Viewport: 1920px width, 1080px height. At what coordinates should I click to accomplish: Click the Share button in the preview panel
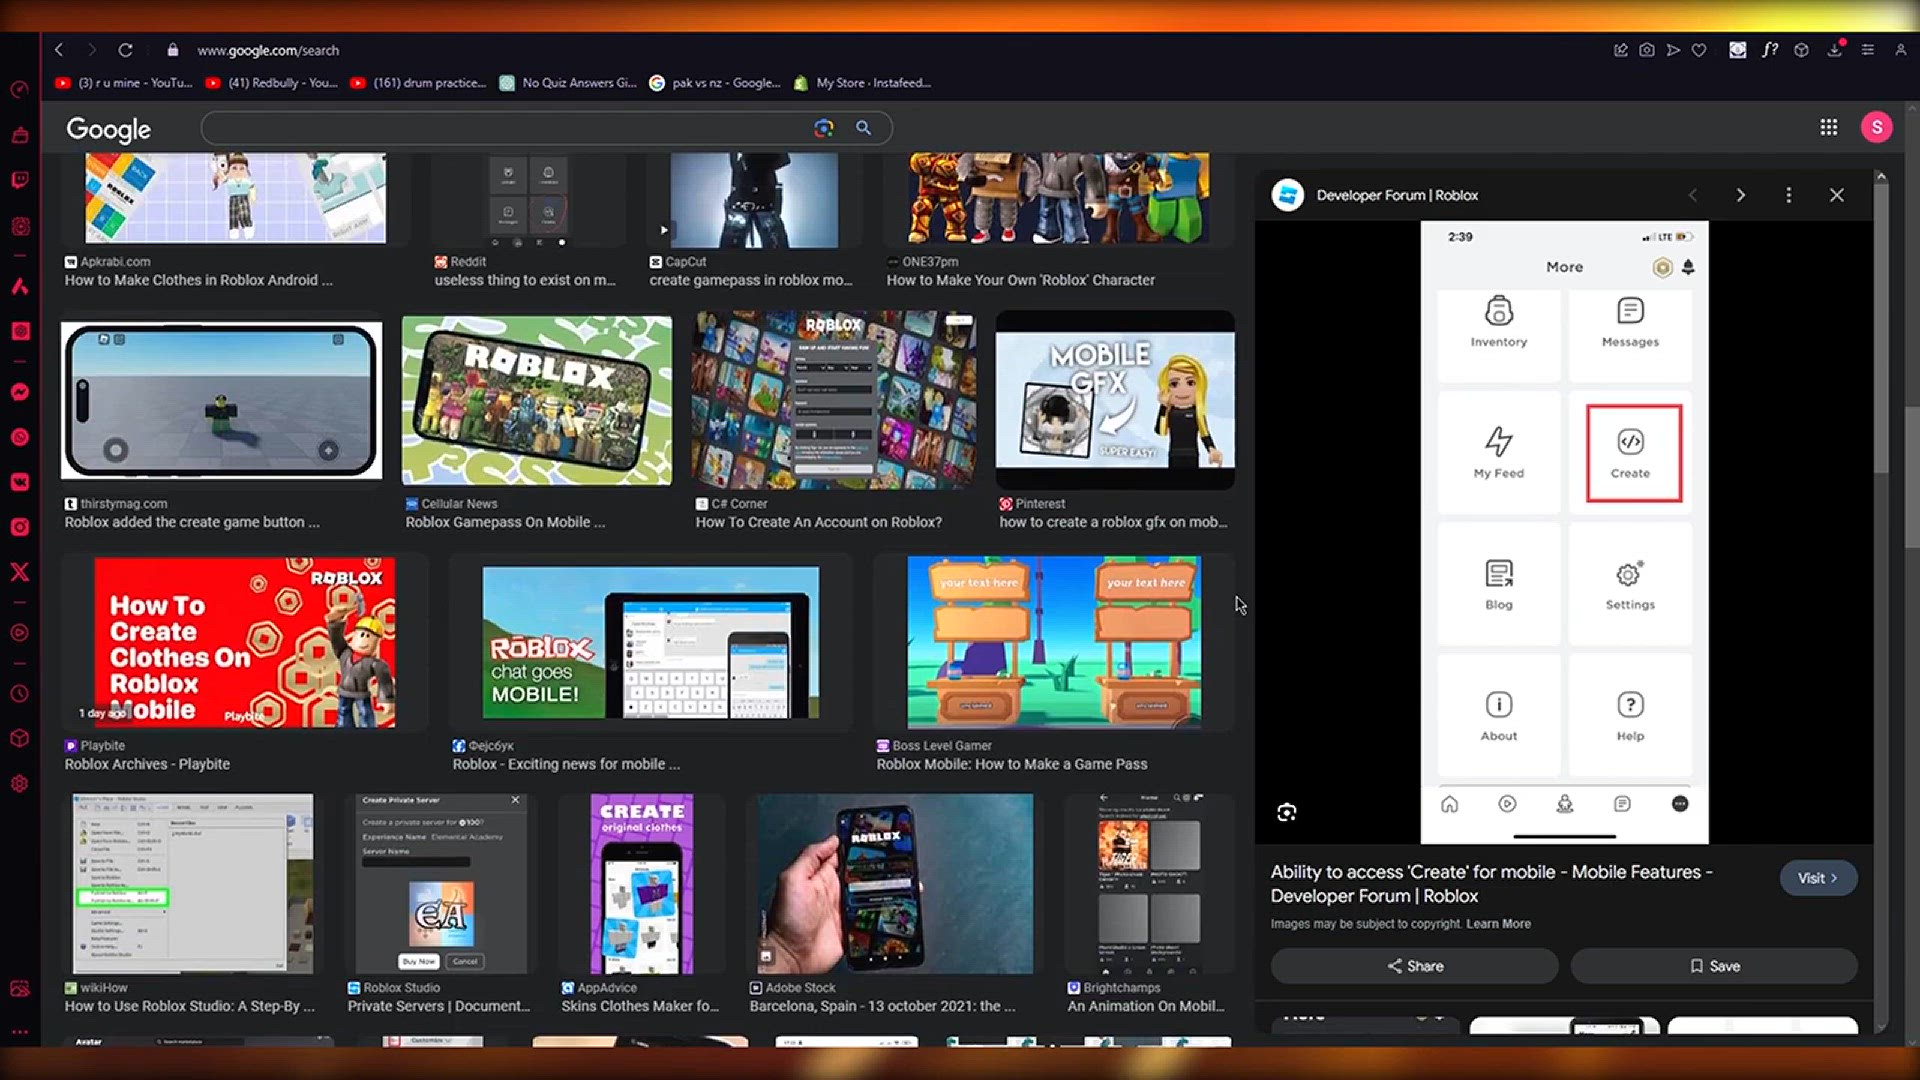click(x=1414, y=966)
